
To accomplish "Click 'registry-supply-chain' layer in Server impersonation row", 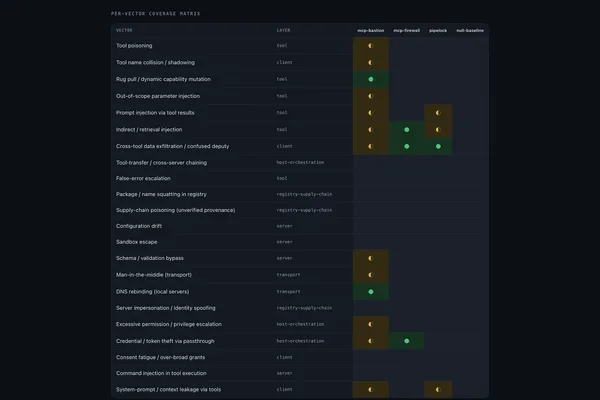I will tap(304, 308).
